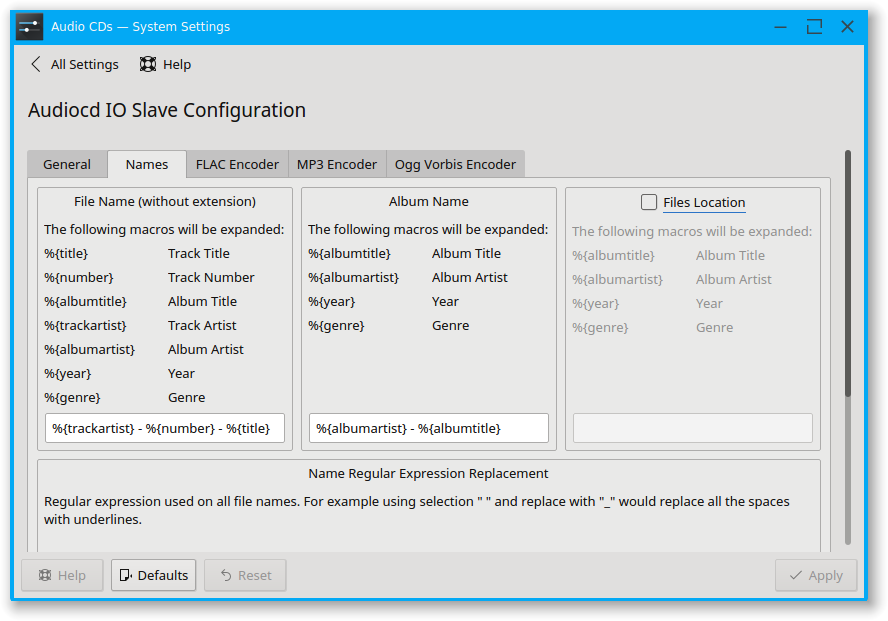
Task: Maximize the System Settings window
Action: [814, 27]
